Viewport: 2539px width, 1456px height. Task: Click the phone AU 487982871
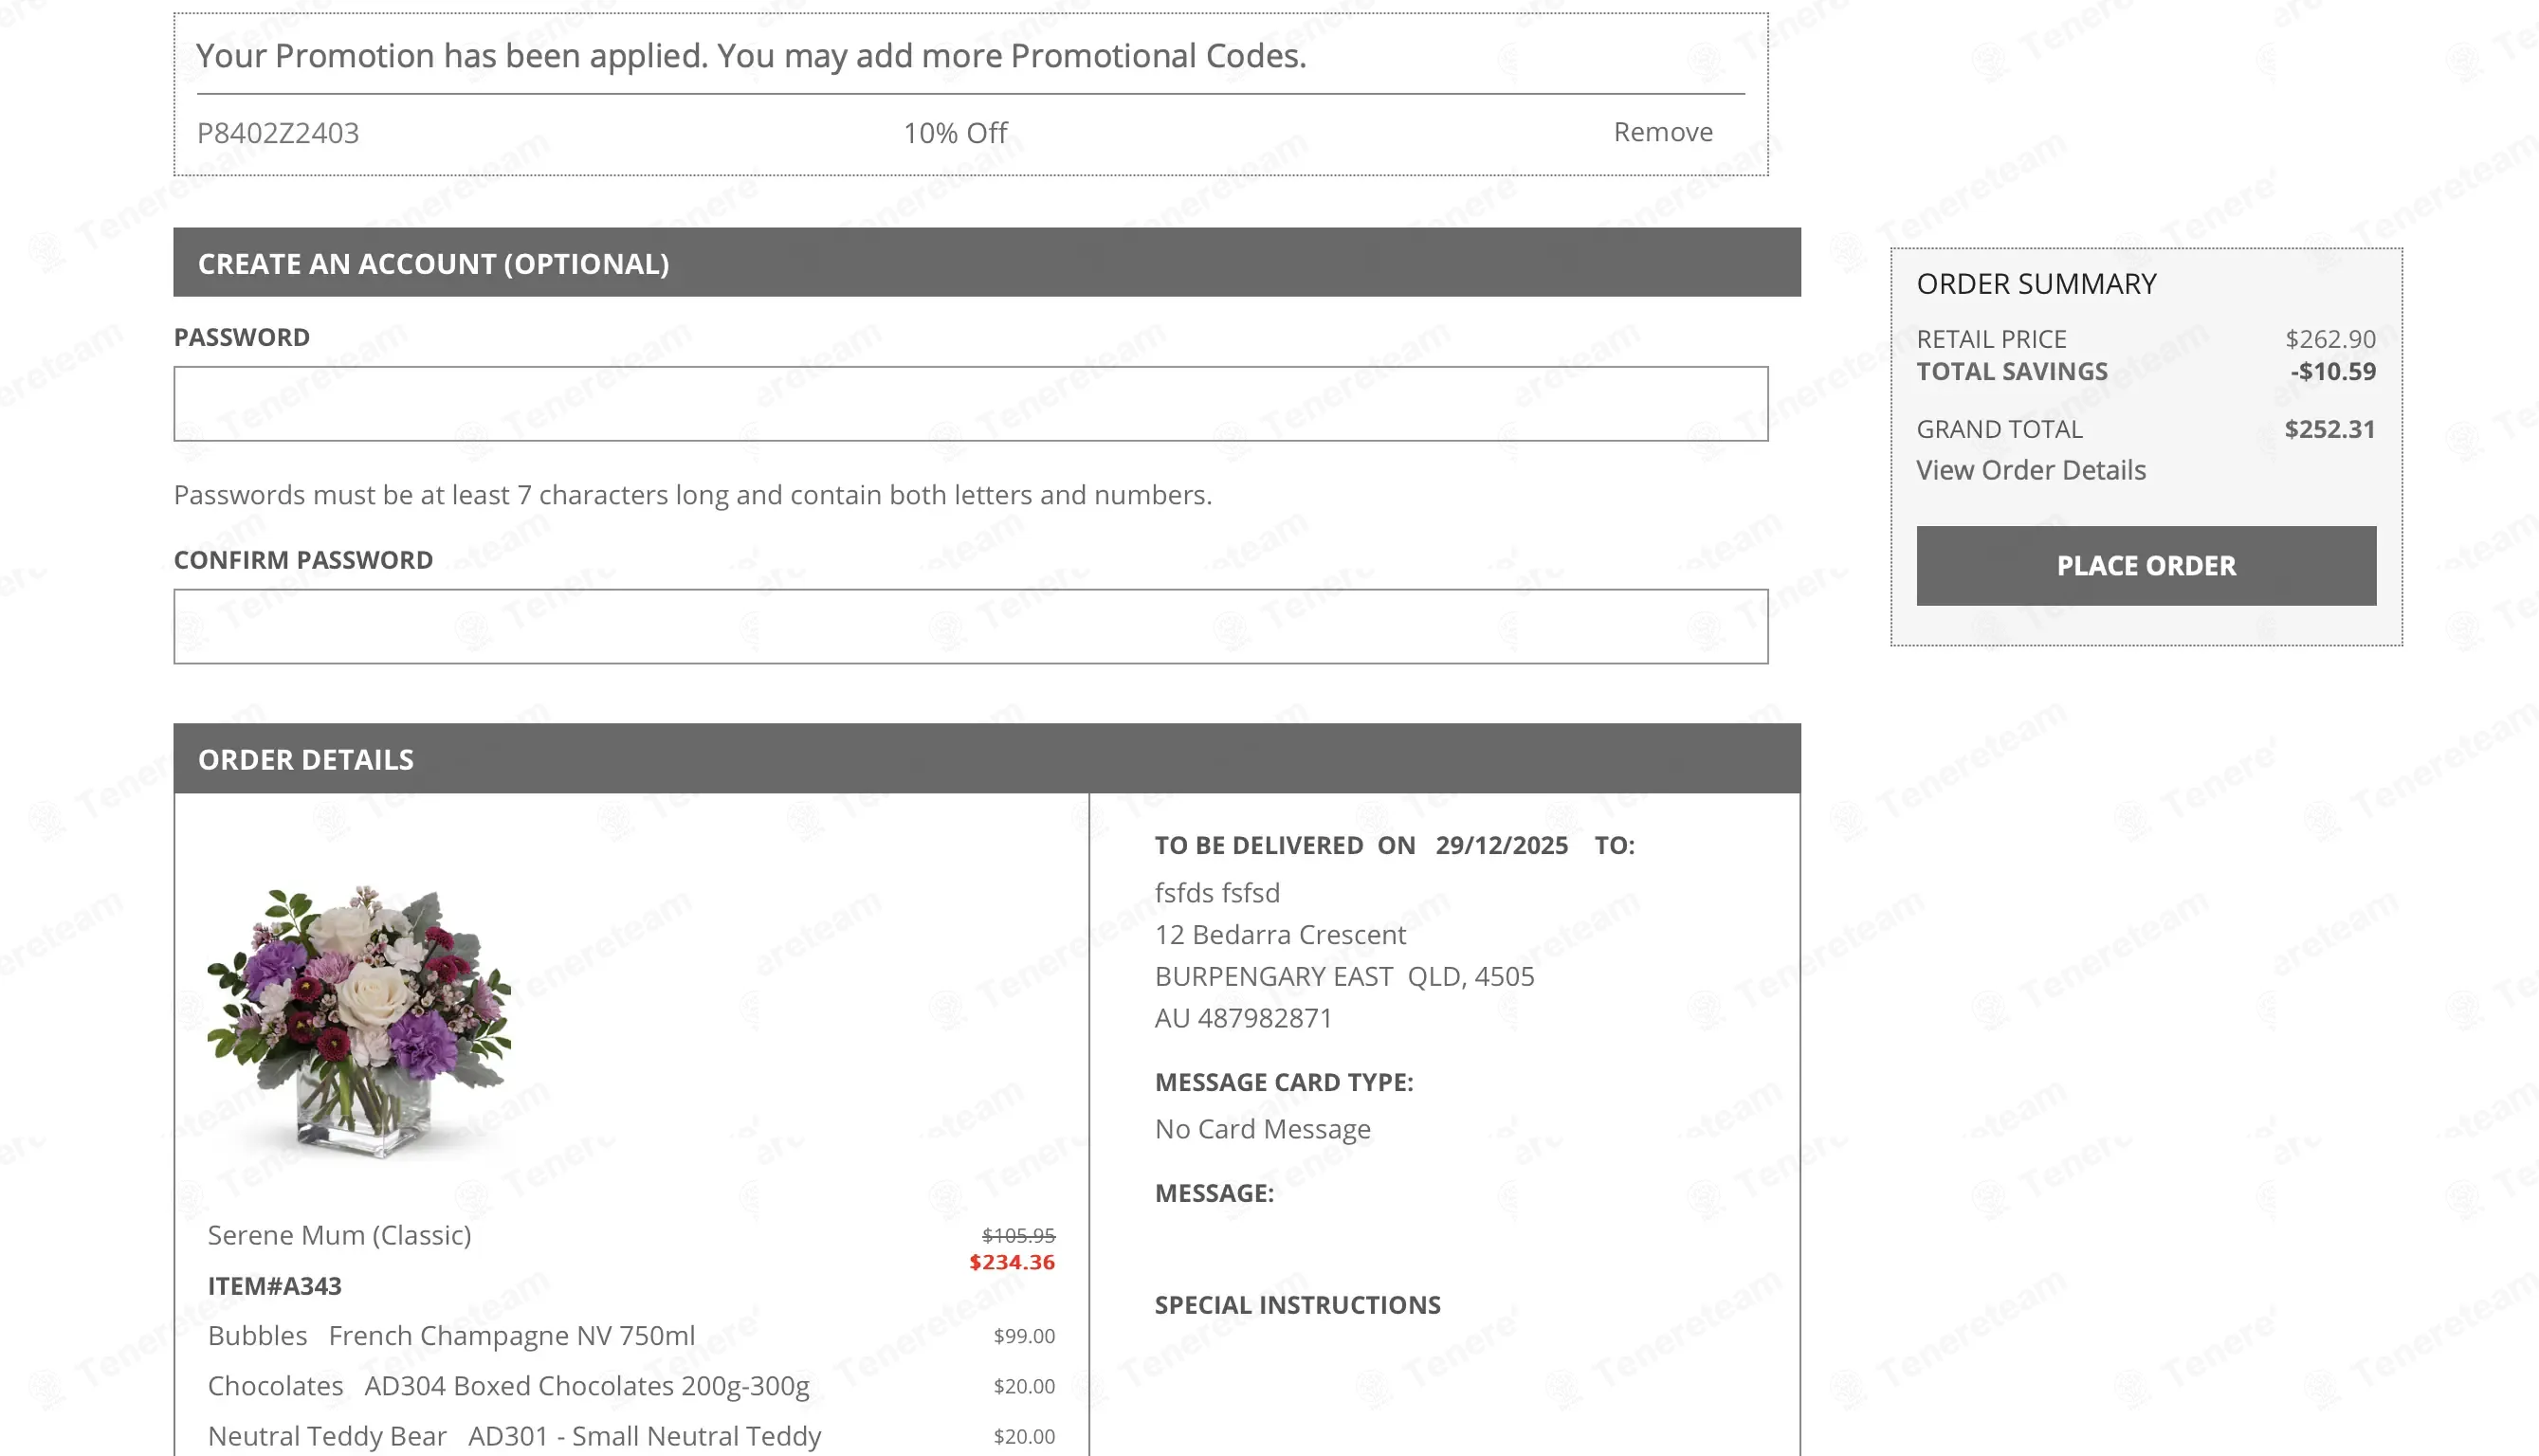(x=1243, y=1018)
